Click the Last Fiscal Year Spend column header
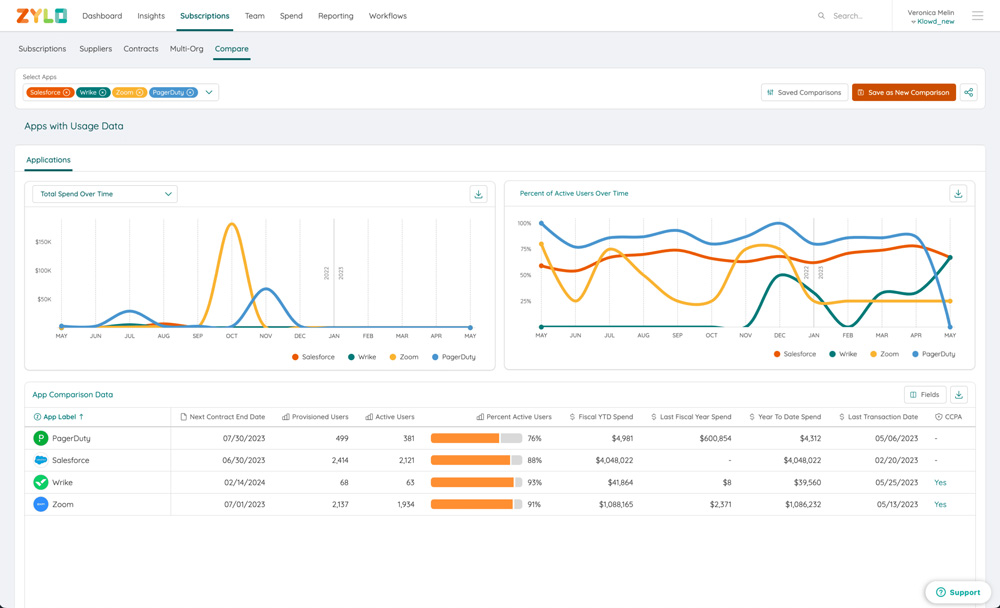 pos(691,417)
